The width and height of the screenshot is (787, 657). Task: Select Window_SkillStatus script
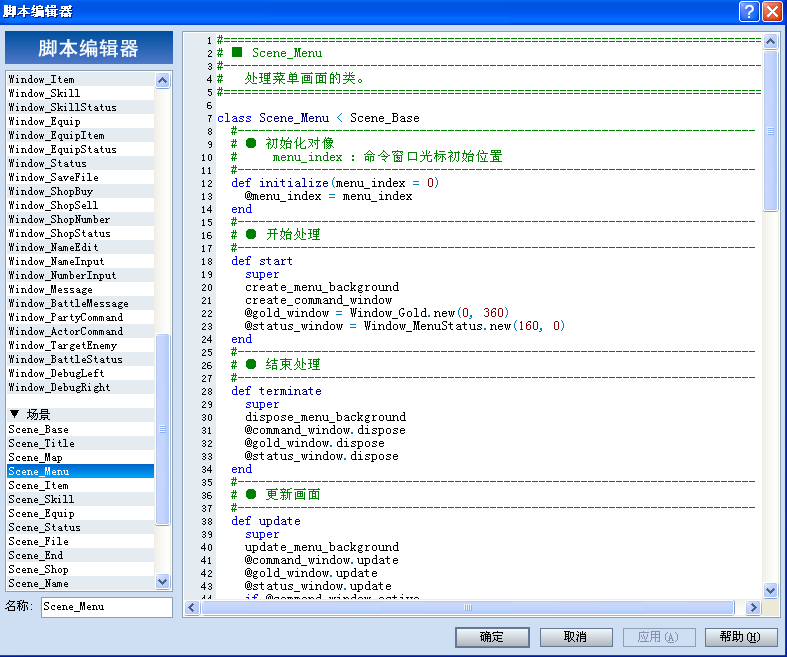[80, 107]
